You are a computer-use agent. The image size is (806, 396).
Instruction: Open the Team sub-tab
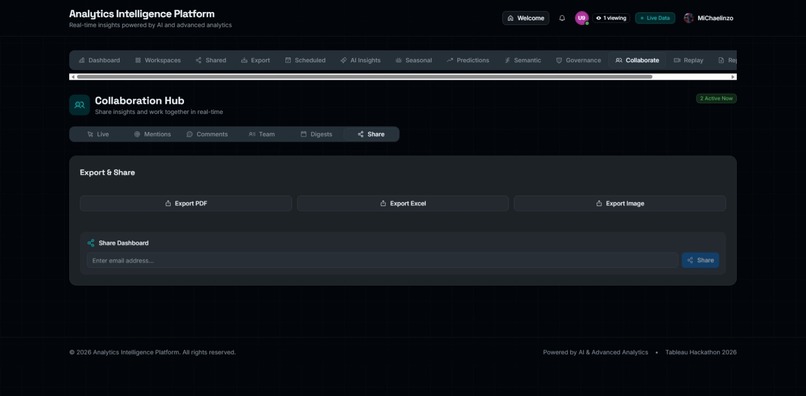pos(262,134)
